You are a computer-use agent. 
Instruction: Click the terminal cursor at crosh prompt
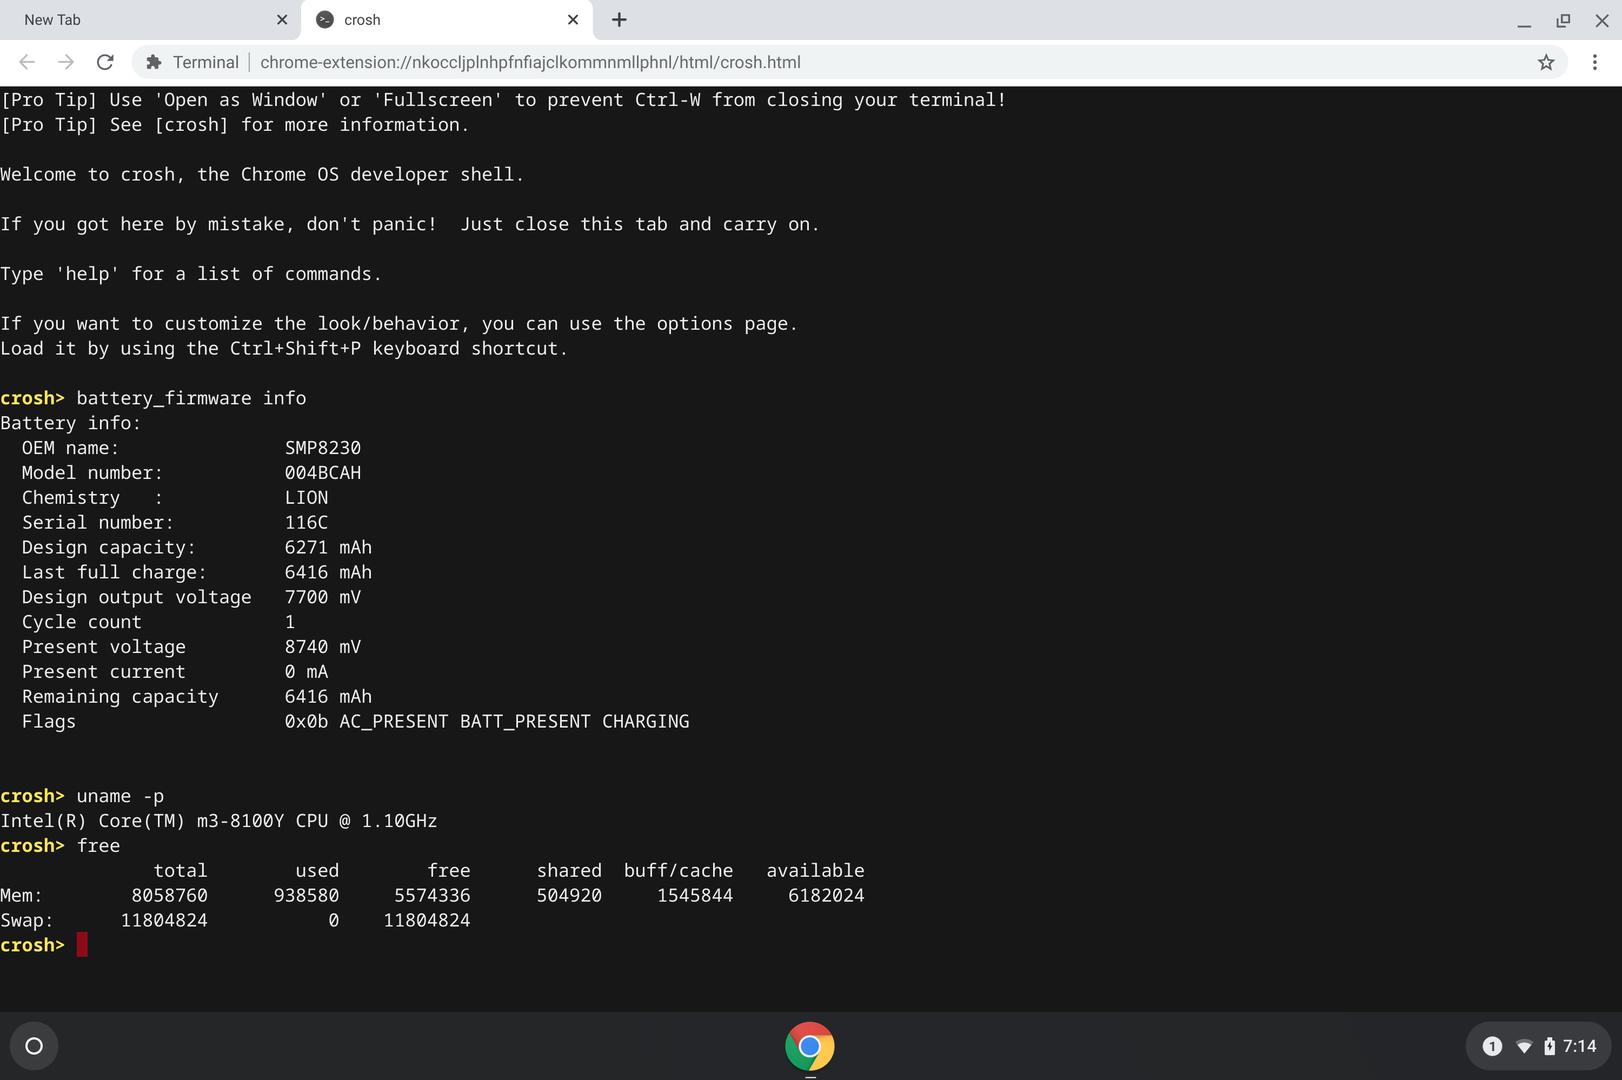(x=82, y=945)
